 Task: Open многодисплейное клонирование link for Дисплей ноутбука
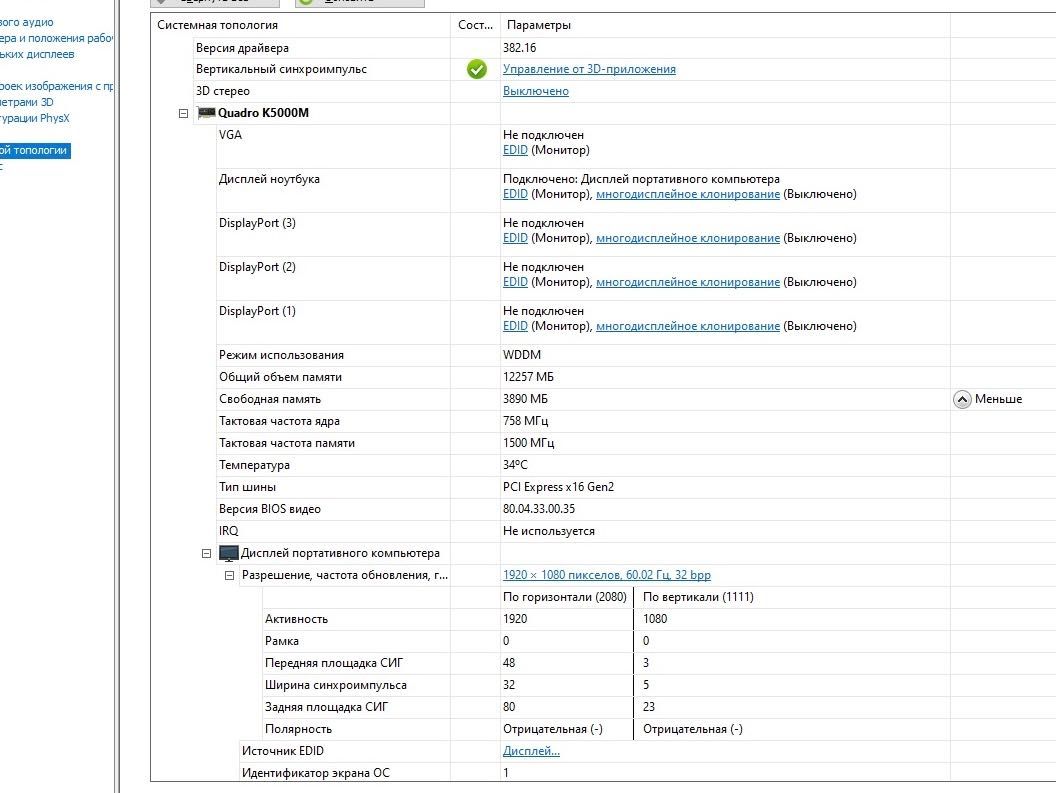688,194
